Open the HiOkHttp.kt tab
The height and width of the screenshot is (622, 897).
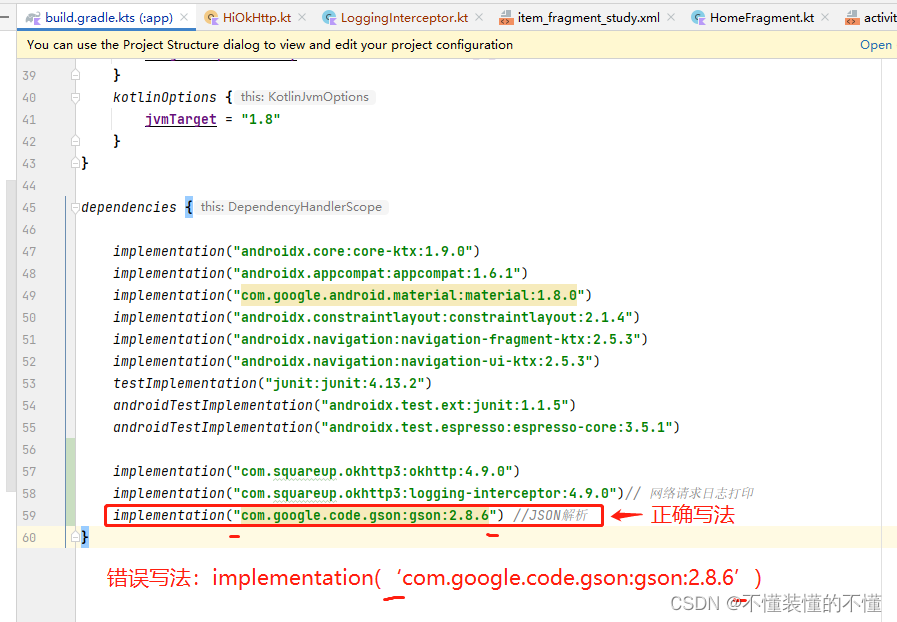click(x=257, y=18)
